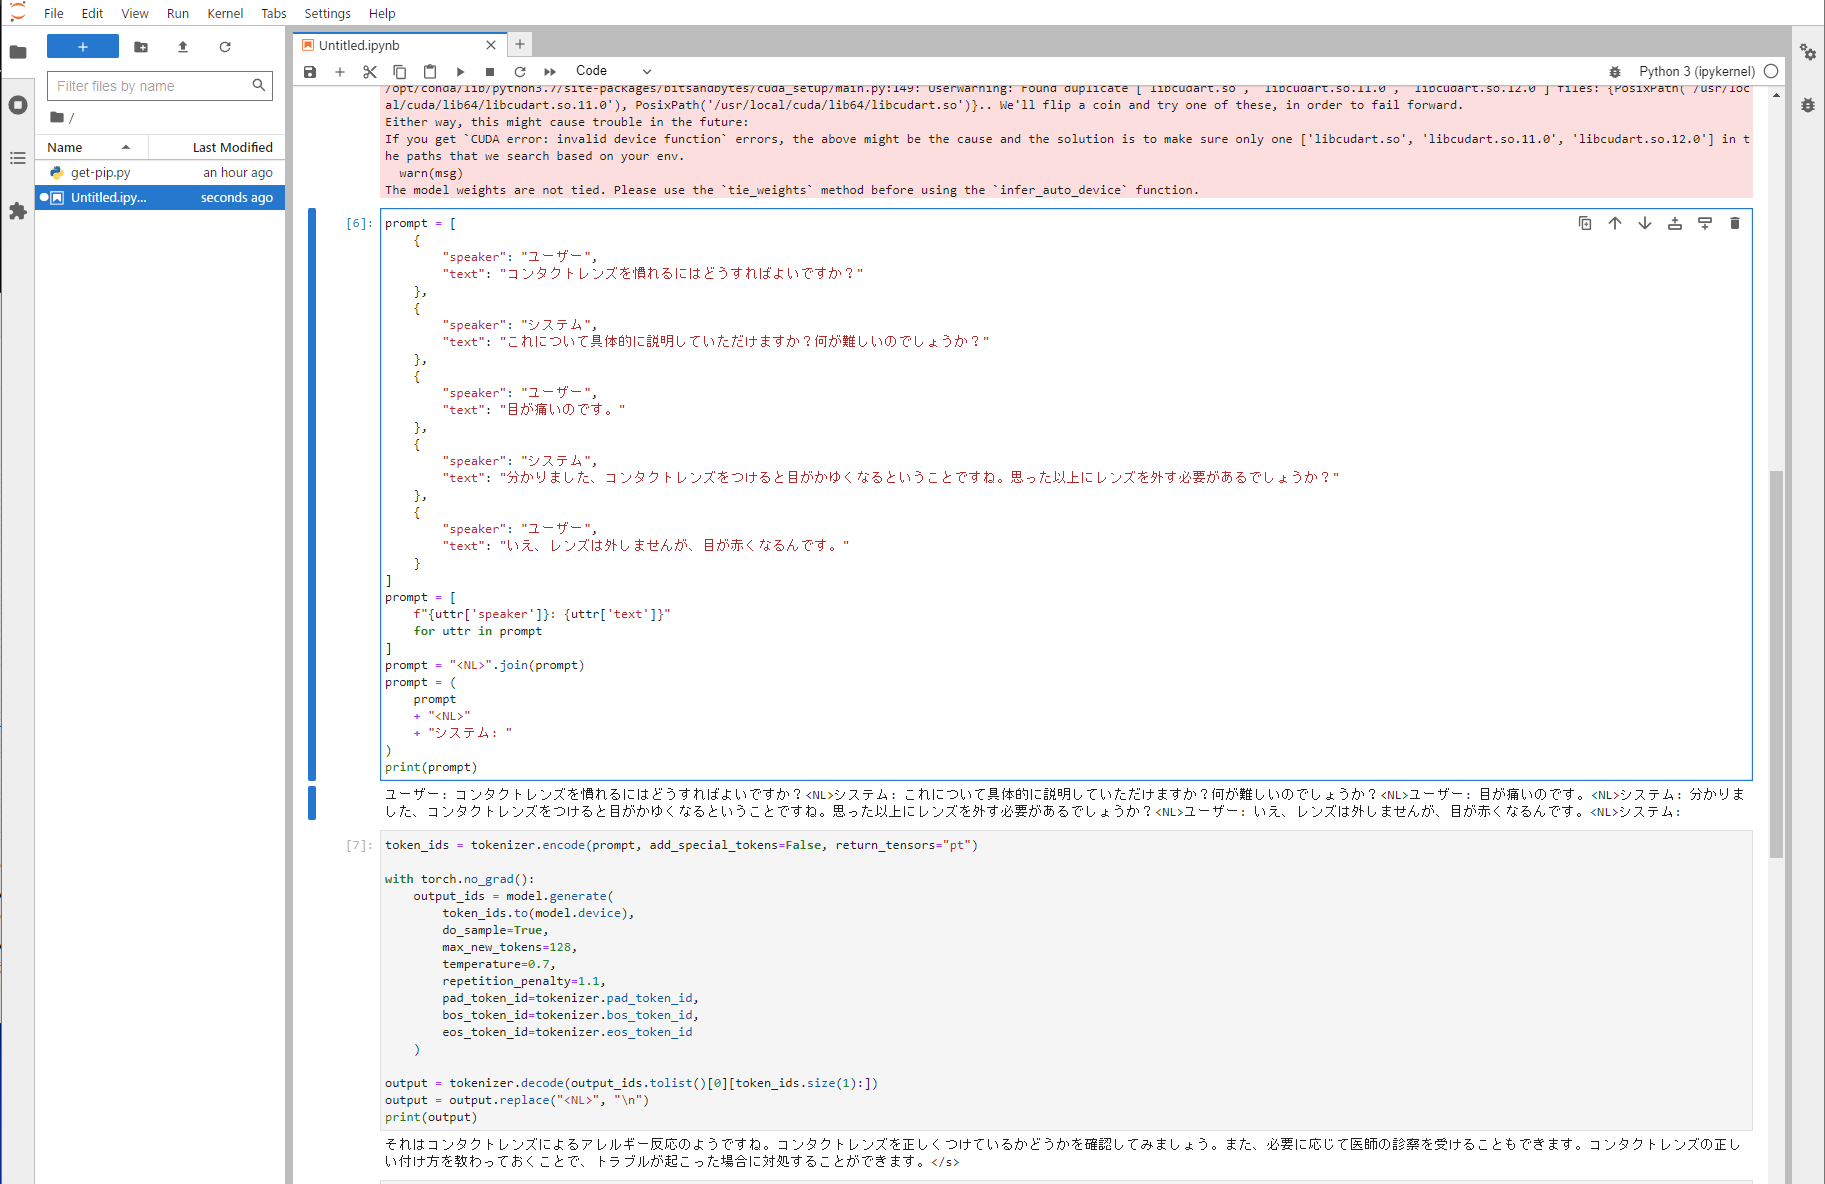This screenshot has height=1184, width=1825.
Task: Click the kernel status circle indicator
Action: (x=1771, y=71)
